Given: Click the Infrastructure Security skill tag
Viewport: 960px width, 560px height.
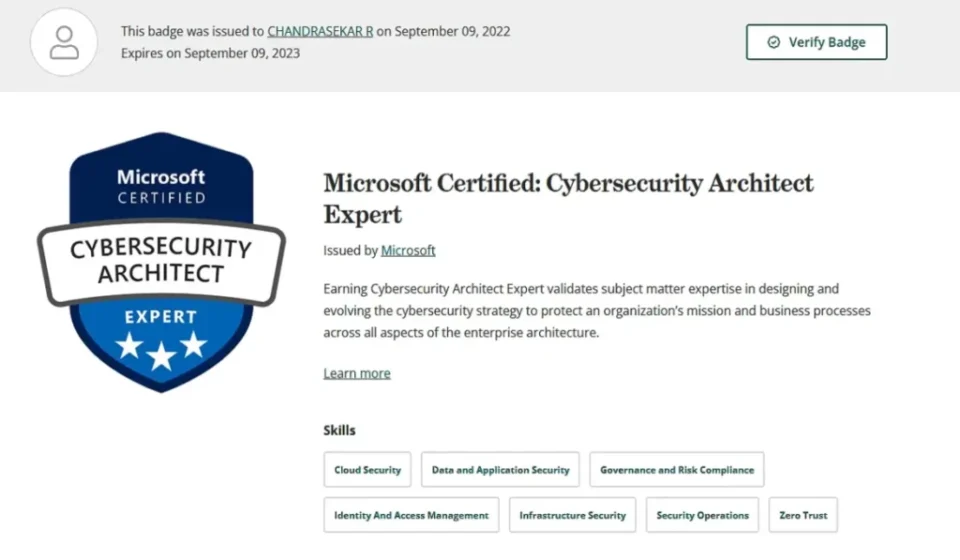Looking at the screenshot, I should 572,515.
